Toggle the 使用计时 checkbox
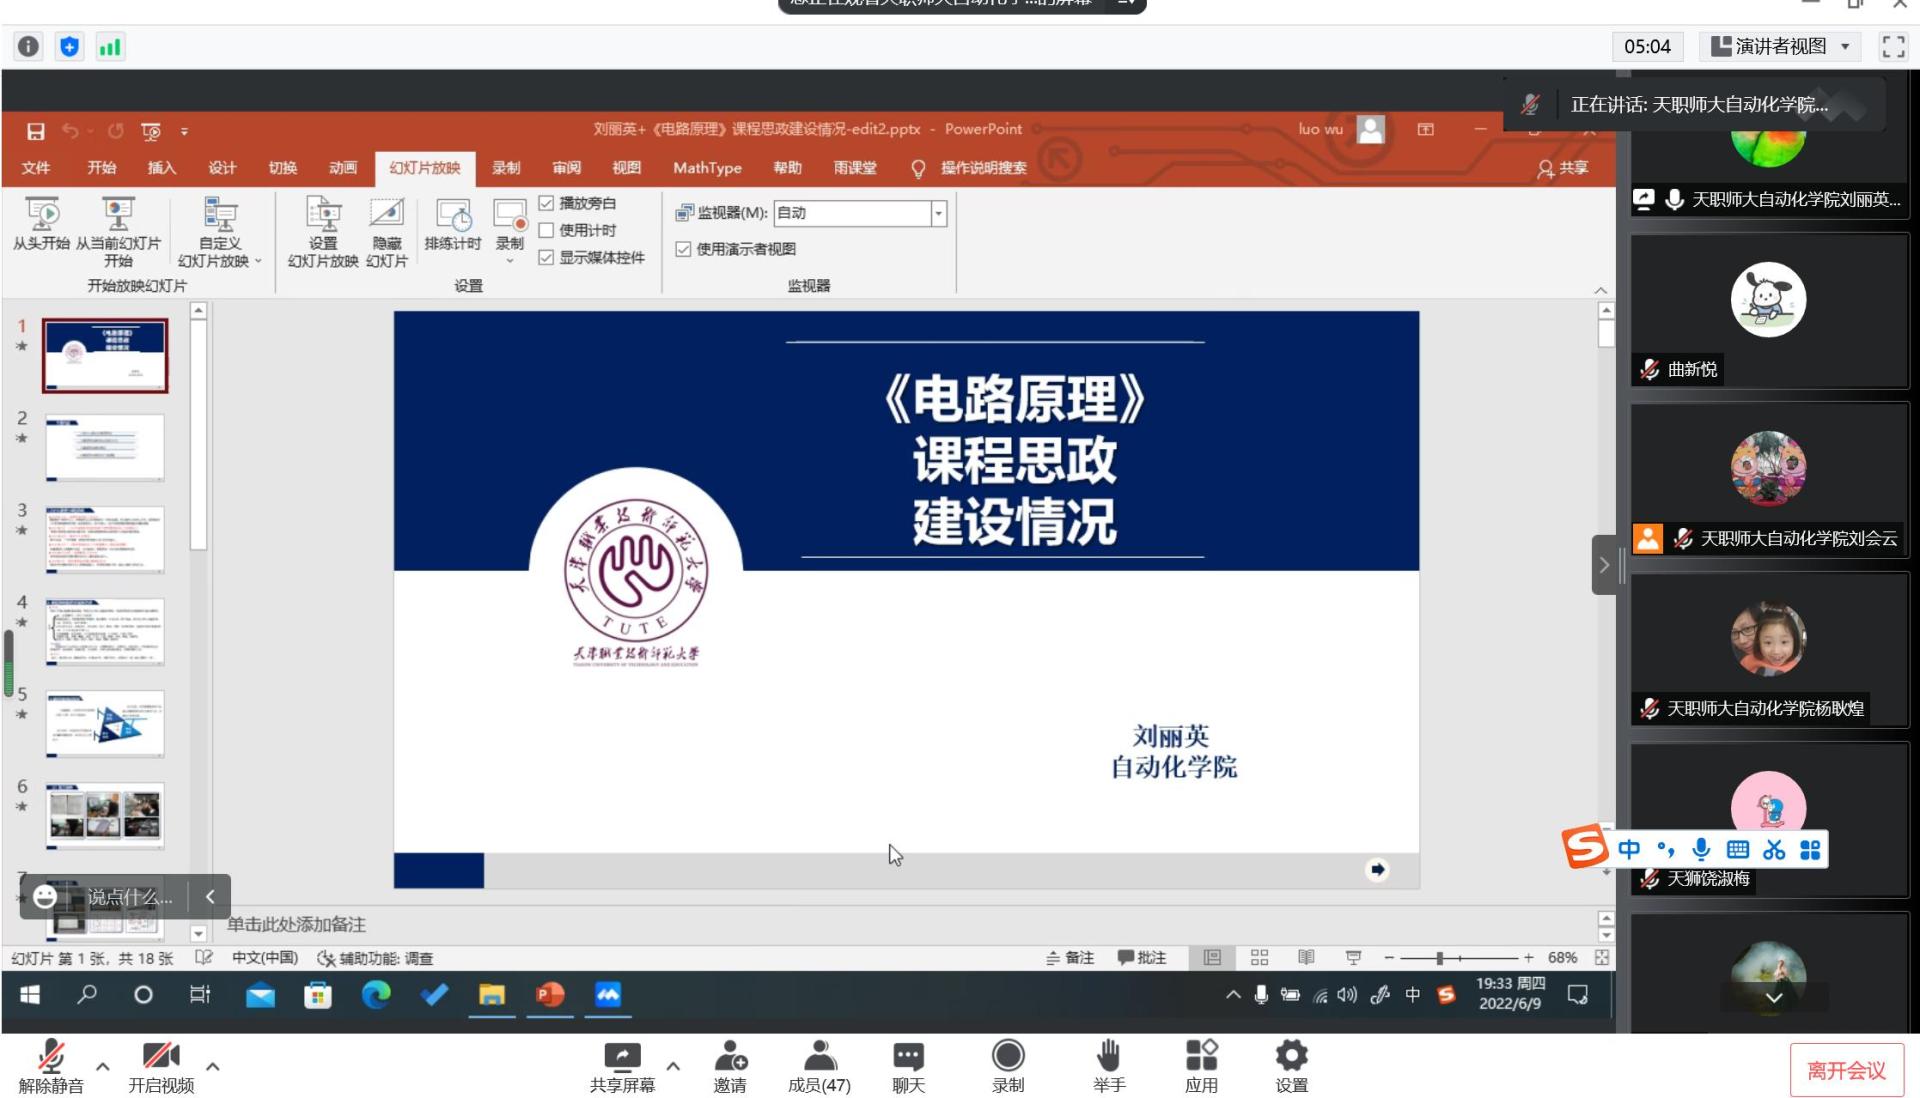Image resolution: width=1920 pixels, height=1098 pixels. [546, 231]
